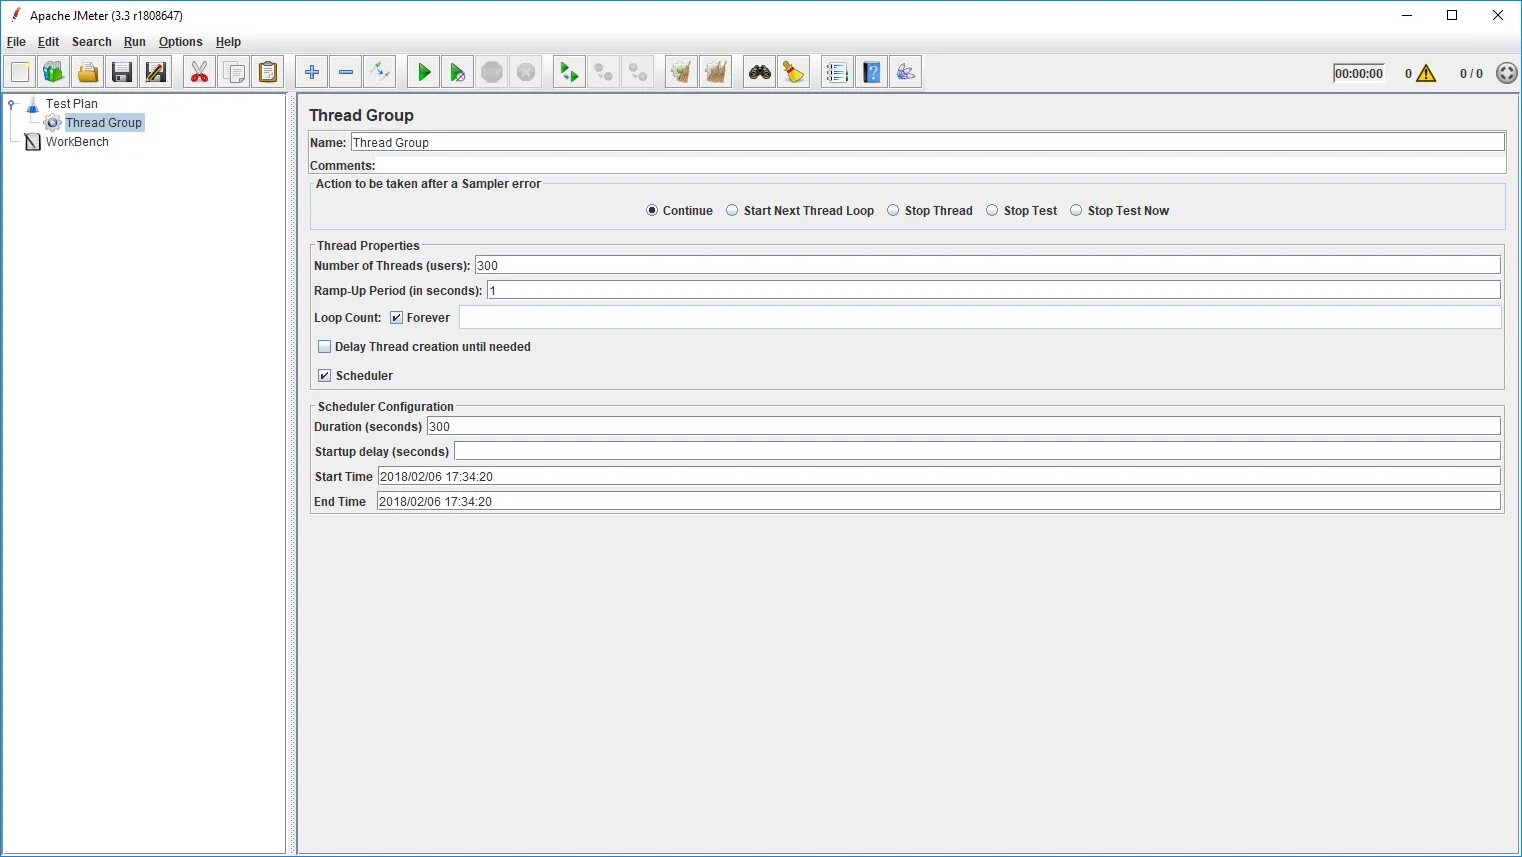Select the Continue radio button
The image size is (1522, 857).
652,211
